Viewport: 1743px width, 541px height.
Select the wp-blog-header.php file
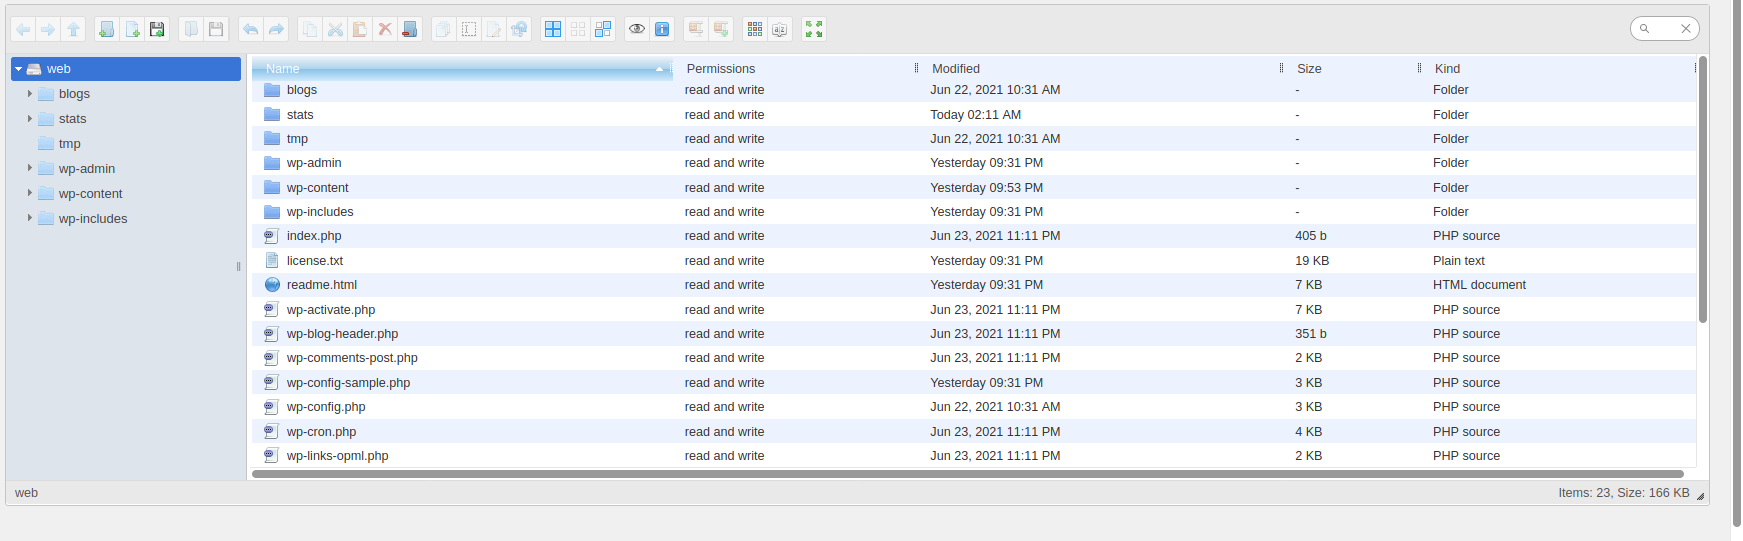tap(974, 334)
